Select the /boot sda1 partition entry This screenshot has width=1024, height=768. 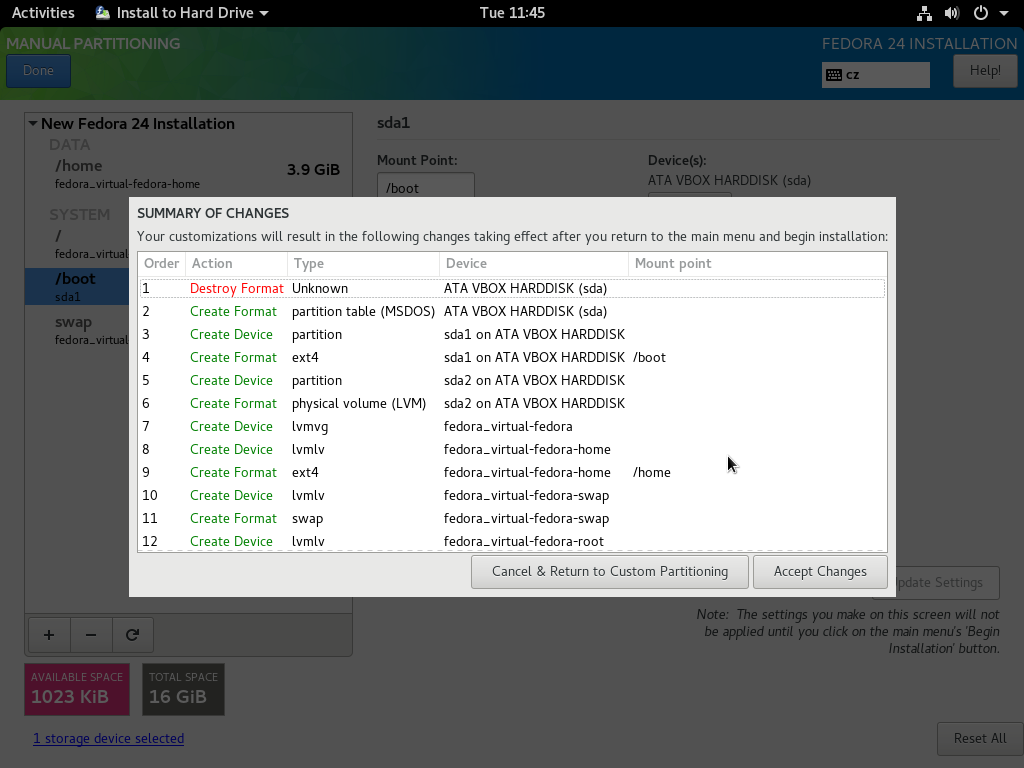pyautogui.click(x=77, y=287)
